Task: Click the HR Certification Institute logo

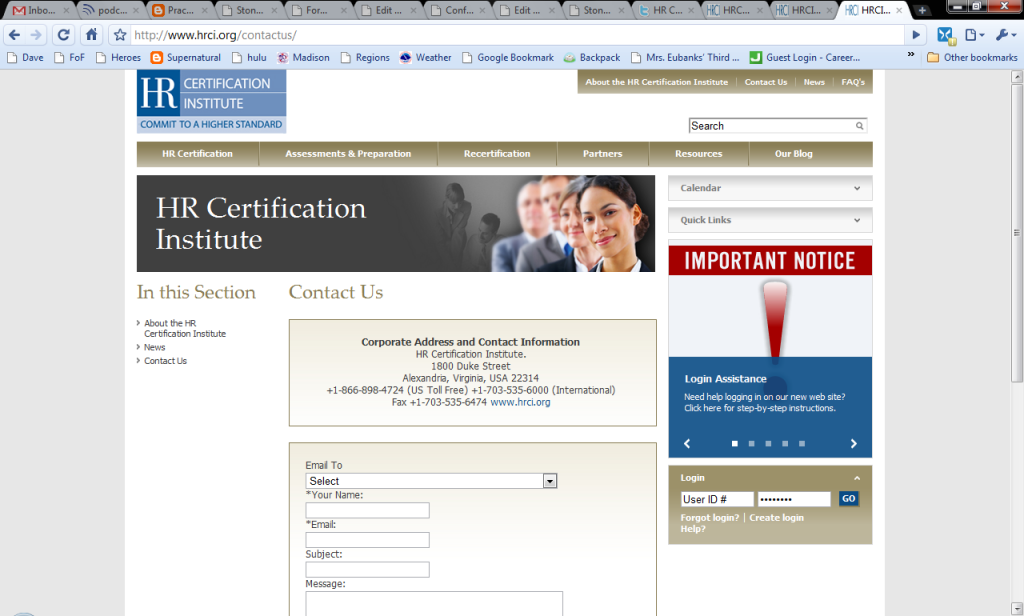Action: [x=212, y=101]
